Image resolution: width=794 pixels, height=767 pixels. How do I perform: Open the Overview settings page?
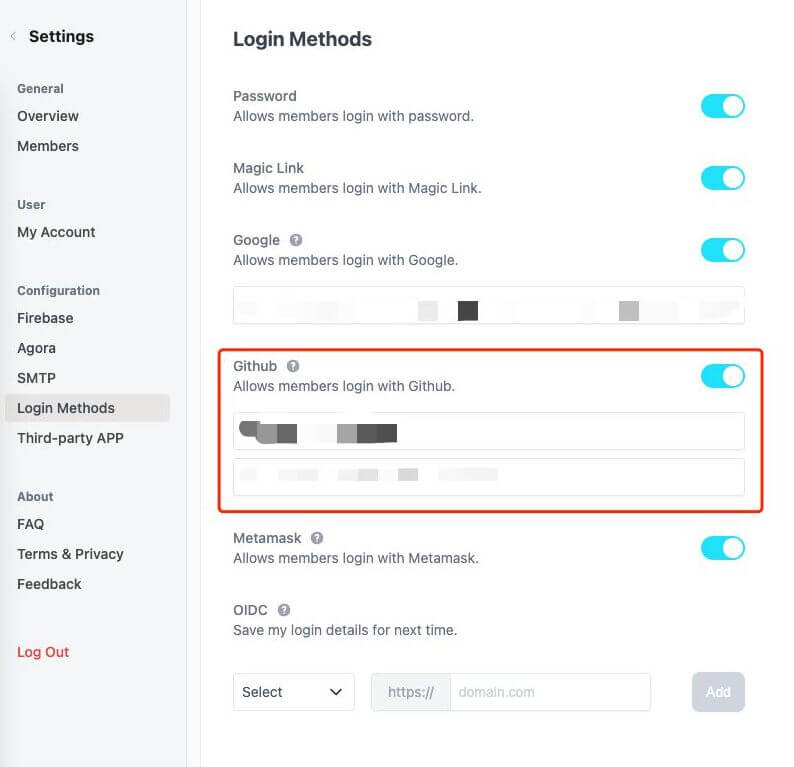(x=48, y=116)
